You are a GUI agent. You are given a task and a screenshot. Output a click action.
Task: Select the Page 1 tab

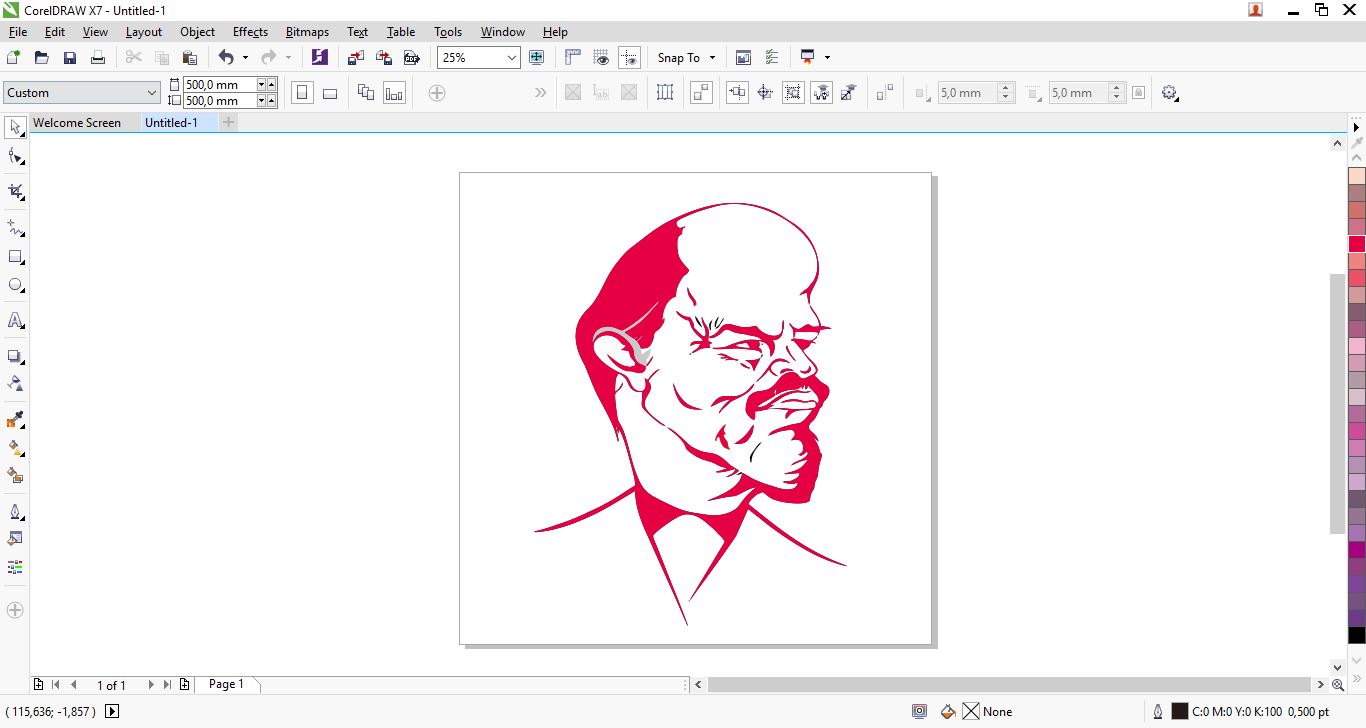point(226,685)
